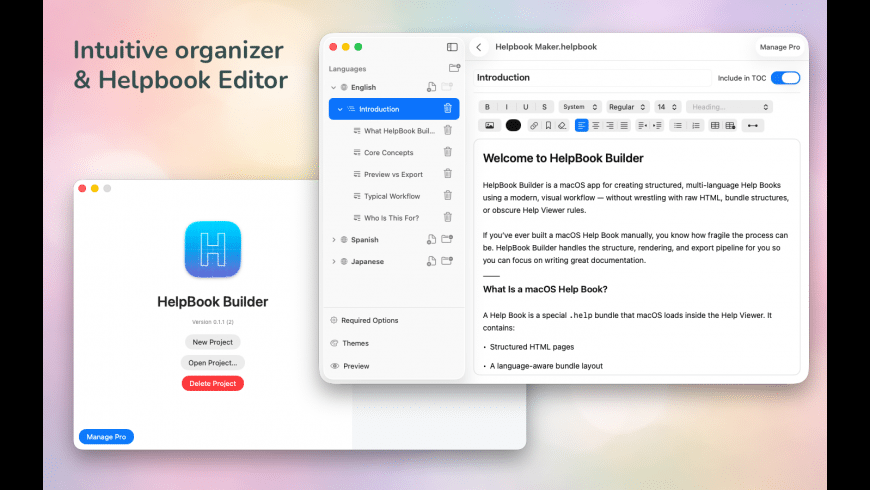Add a new page under Japanese

coord(431,261)
